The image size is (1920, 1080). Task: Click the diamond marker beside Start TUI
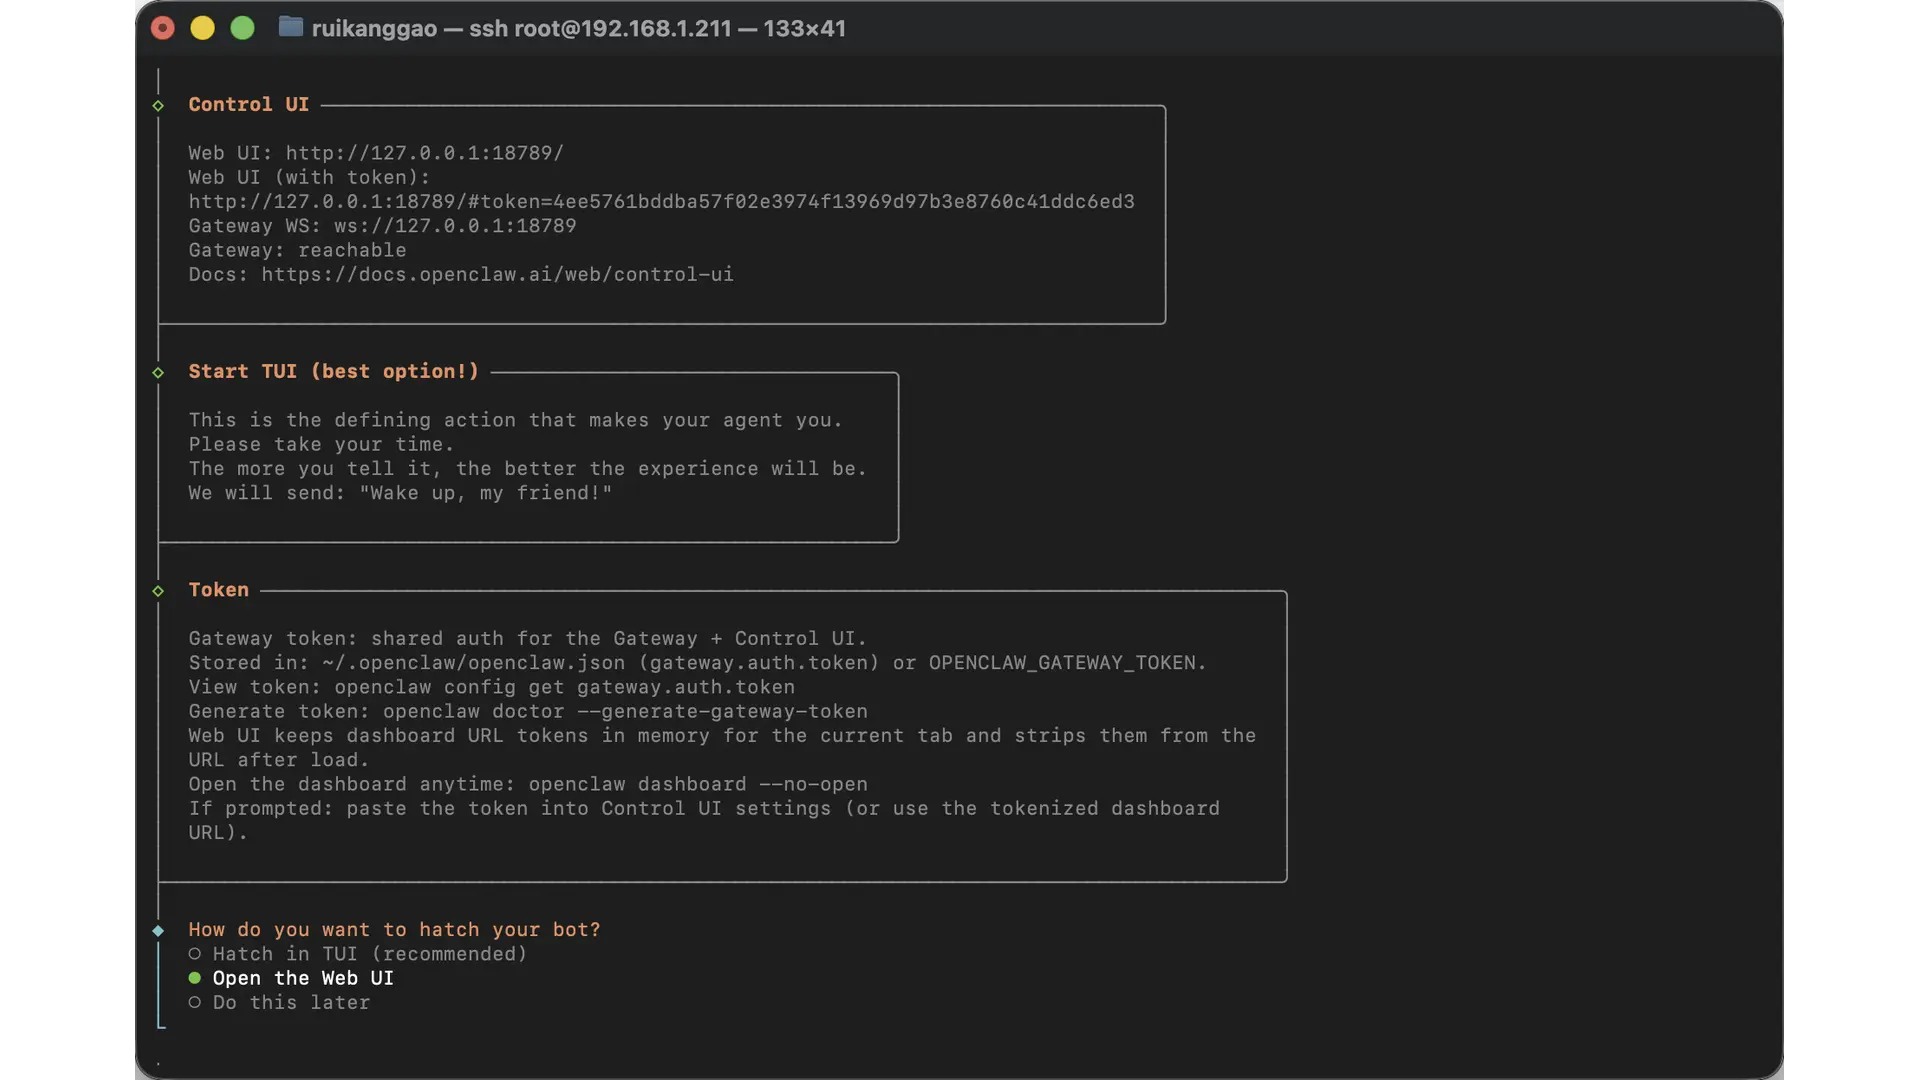158,373
